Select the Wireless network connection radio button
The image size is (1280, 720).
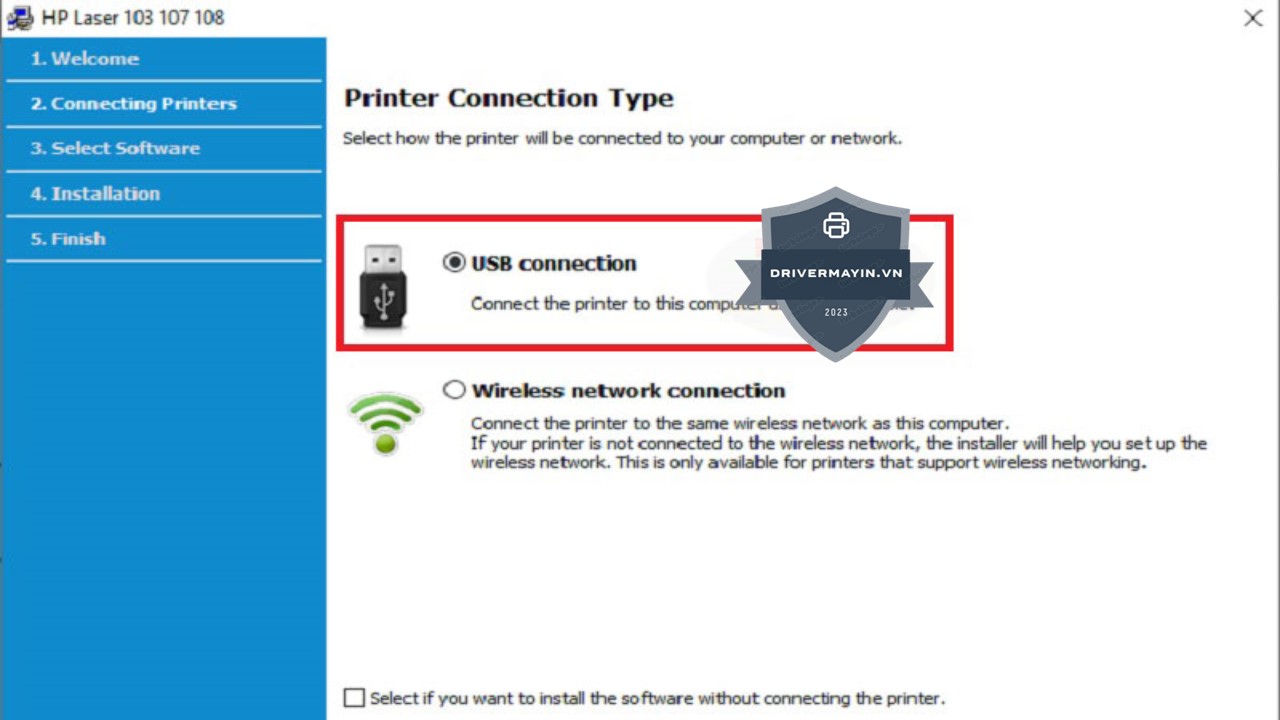454,390
